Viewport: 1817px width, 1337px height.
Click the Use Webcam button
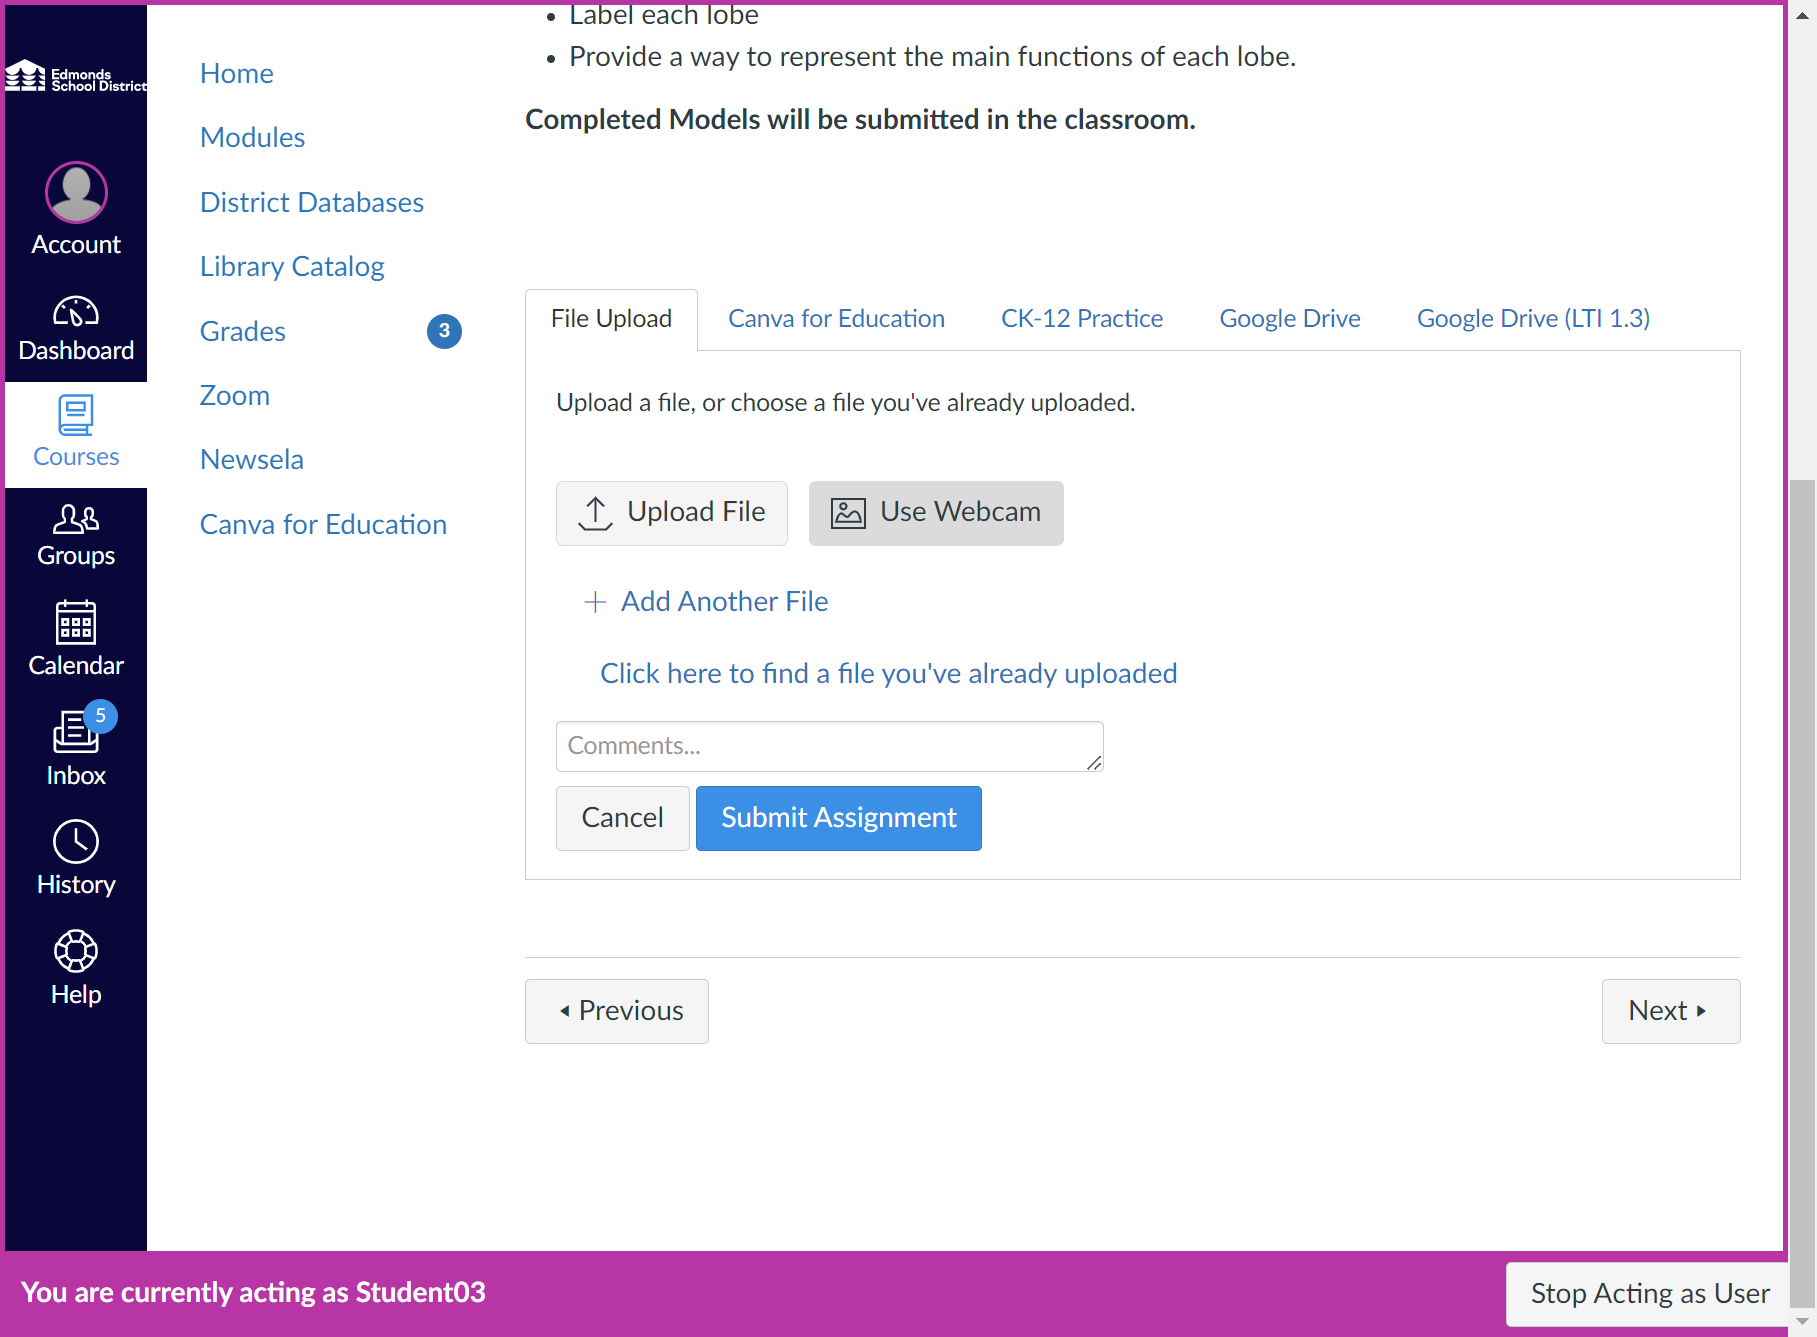(936, 513)
